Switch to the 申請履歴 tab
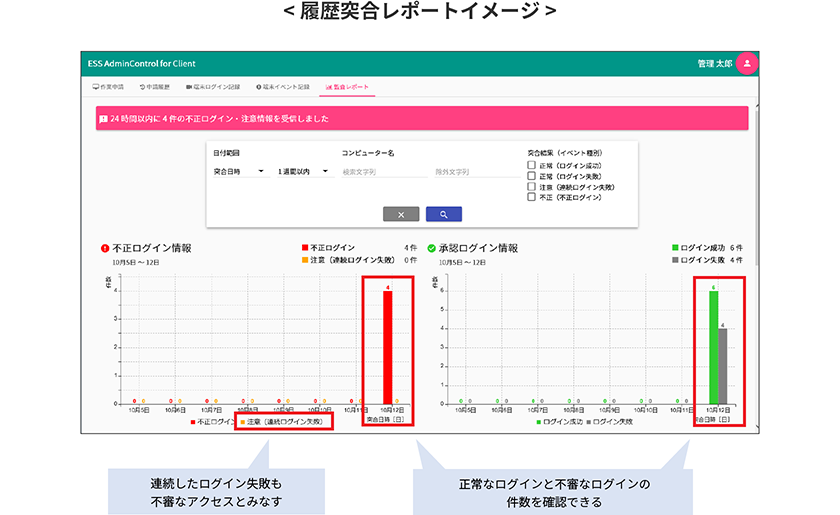This screenshot has height=515, width=840. (158, 87)
